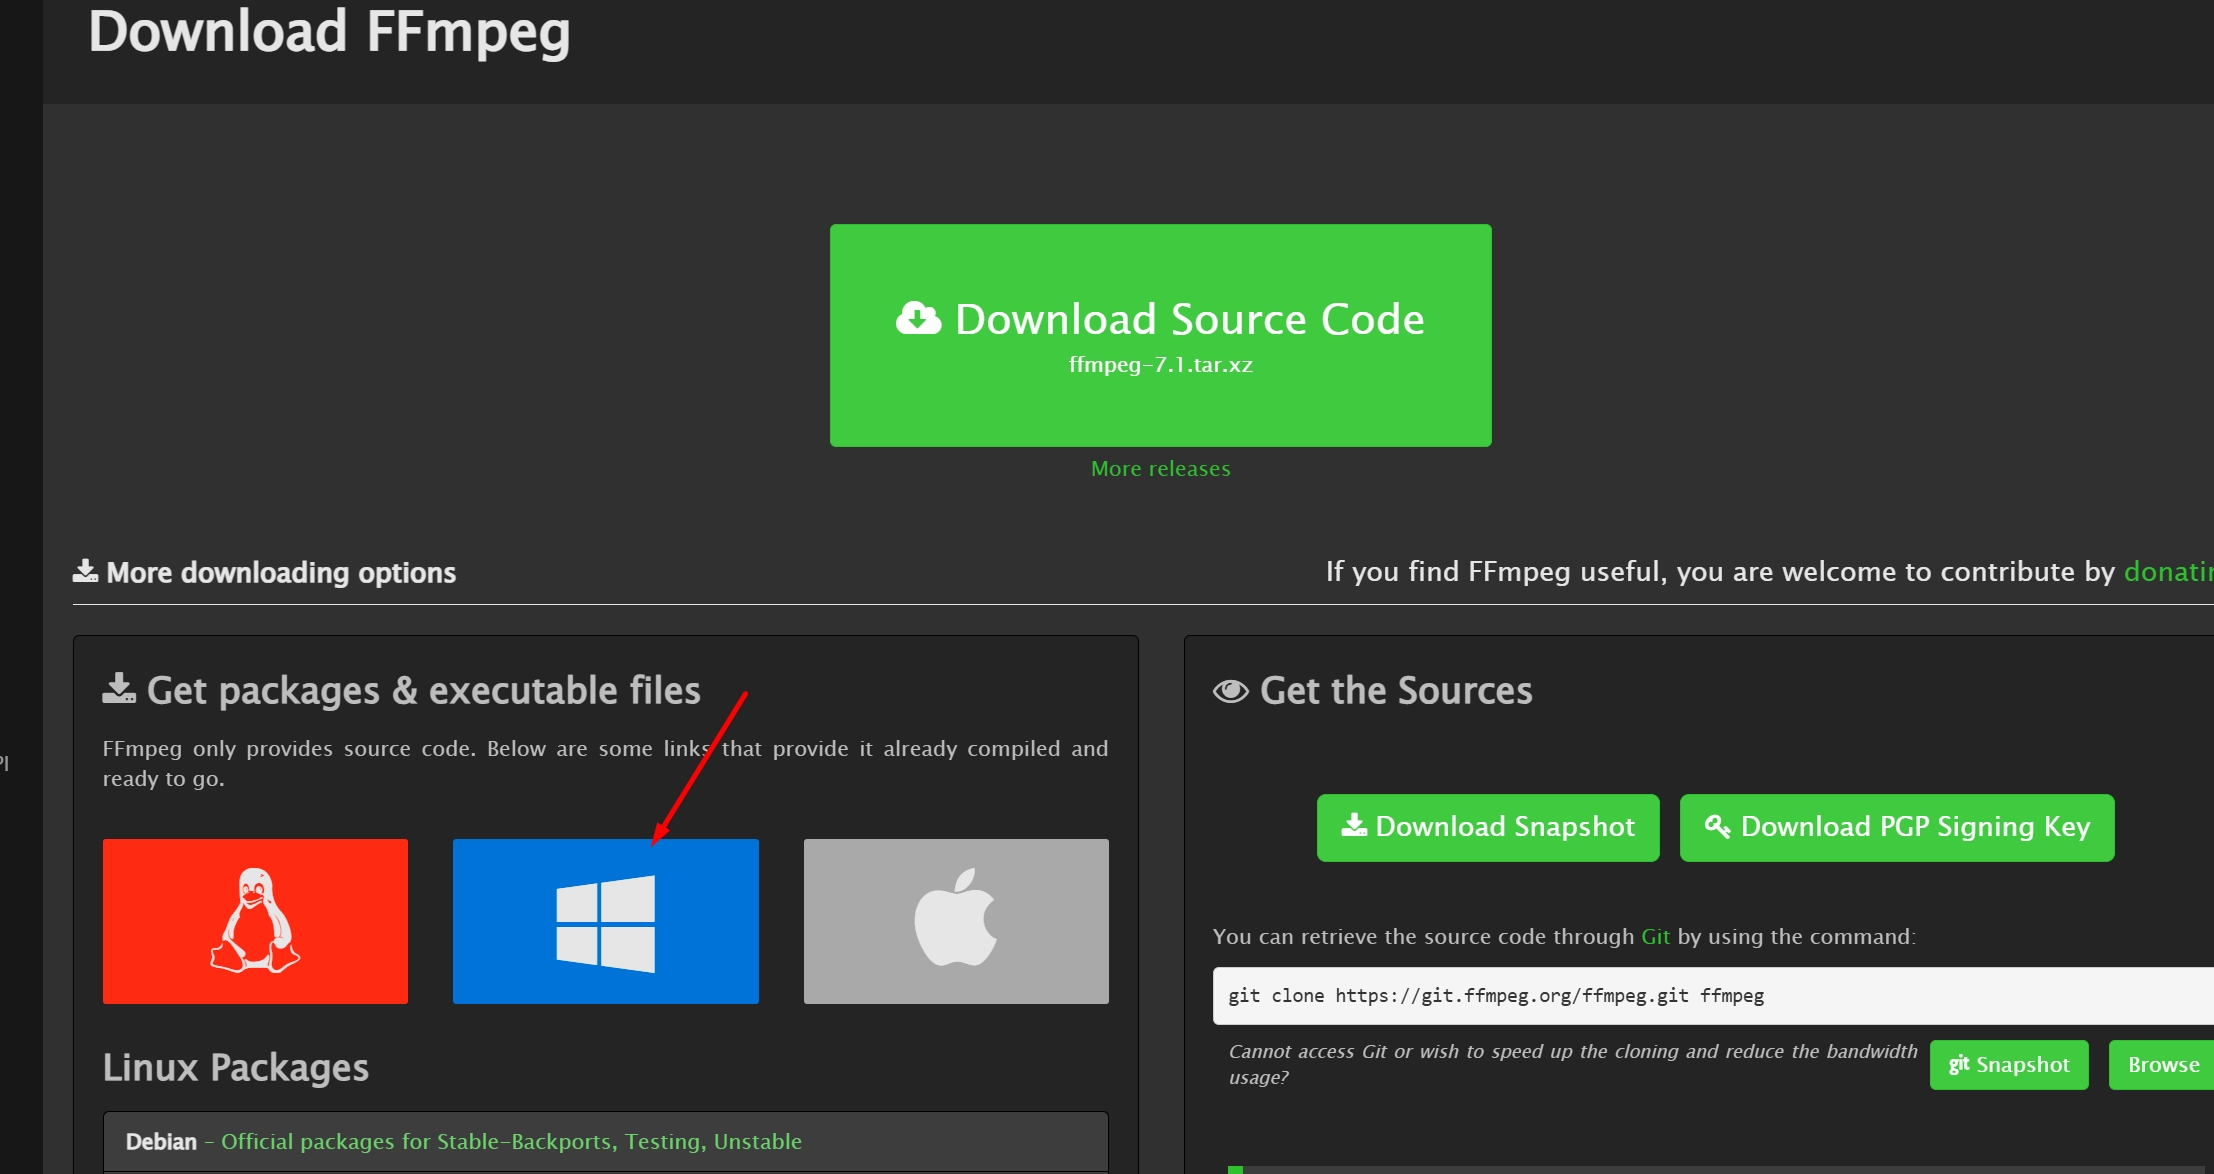Open the Git link in sources text
2214x1174 pixels.
1655,937
